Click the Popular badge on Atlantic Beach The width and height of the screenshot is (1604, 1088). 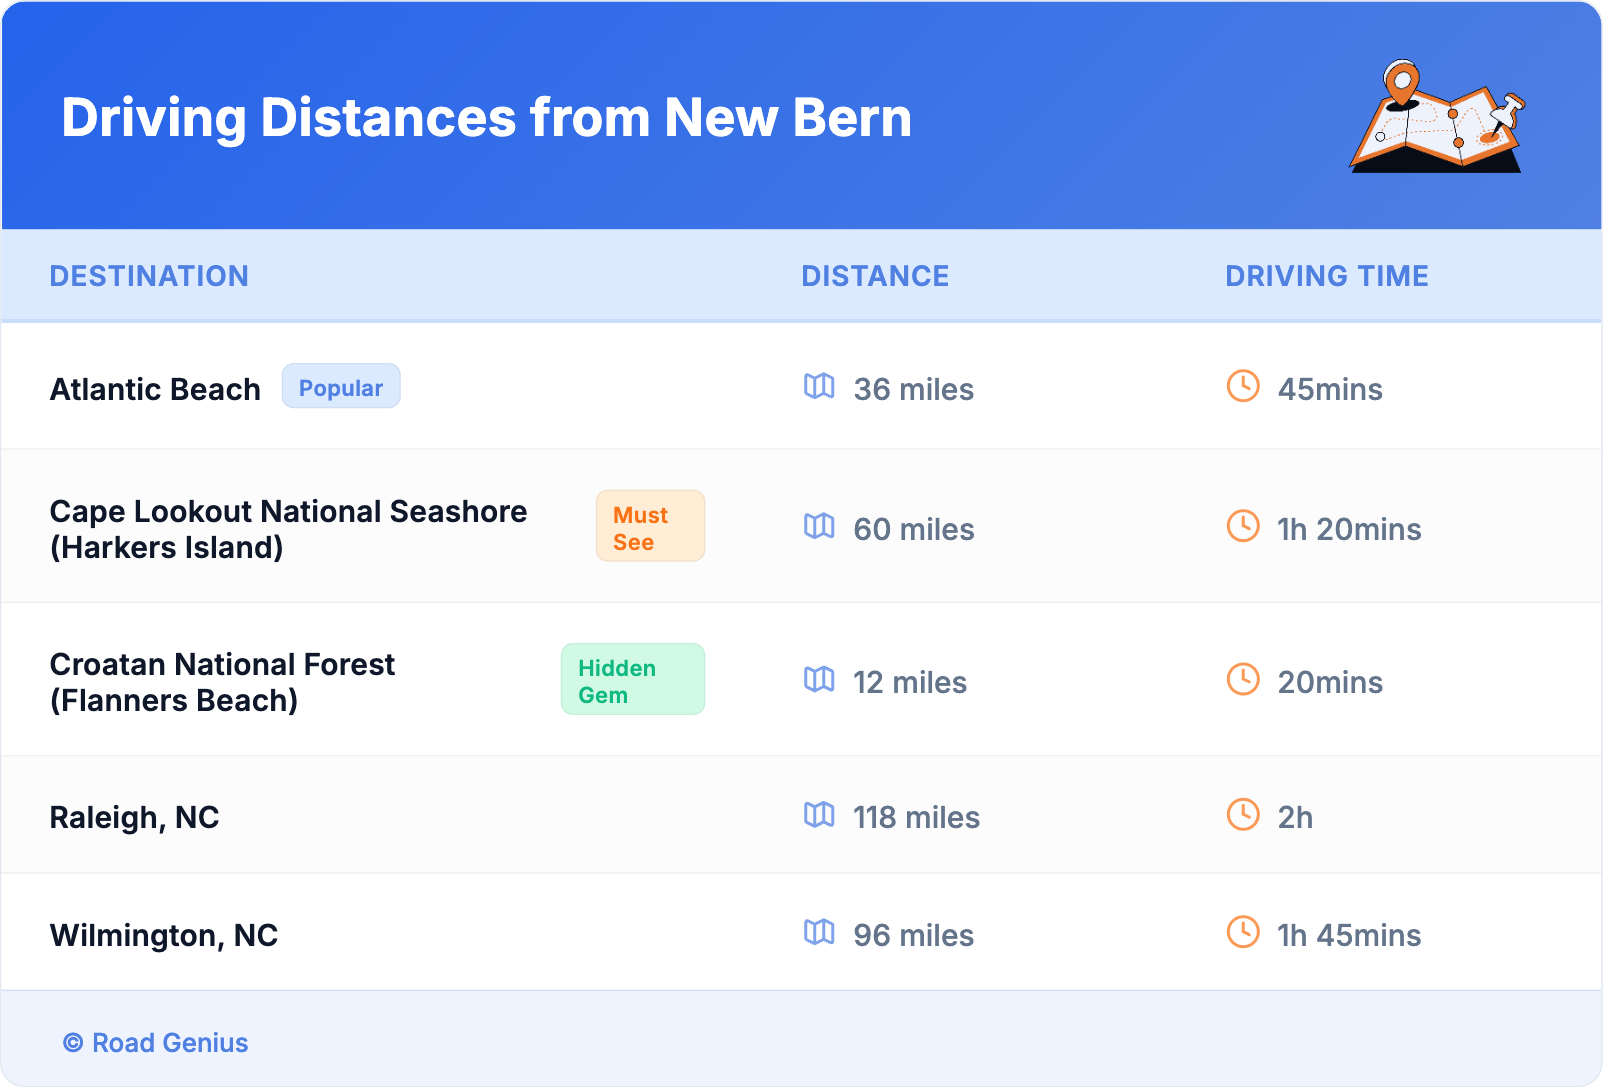click(x=341, y=387)
